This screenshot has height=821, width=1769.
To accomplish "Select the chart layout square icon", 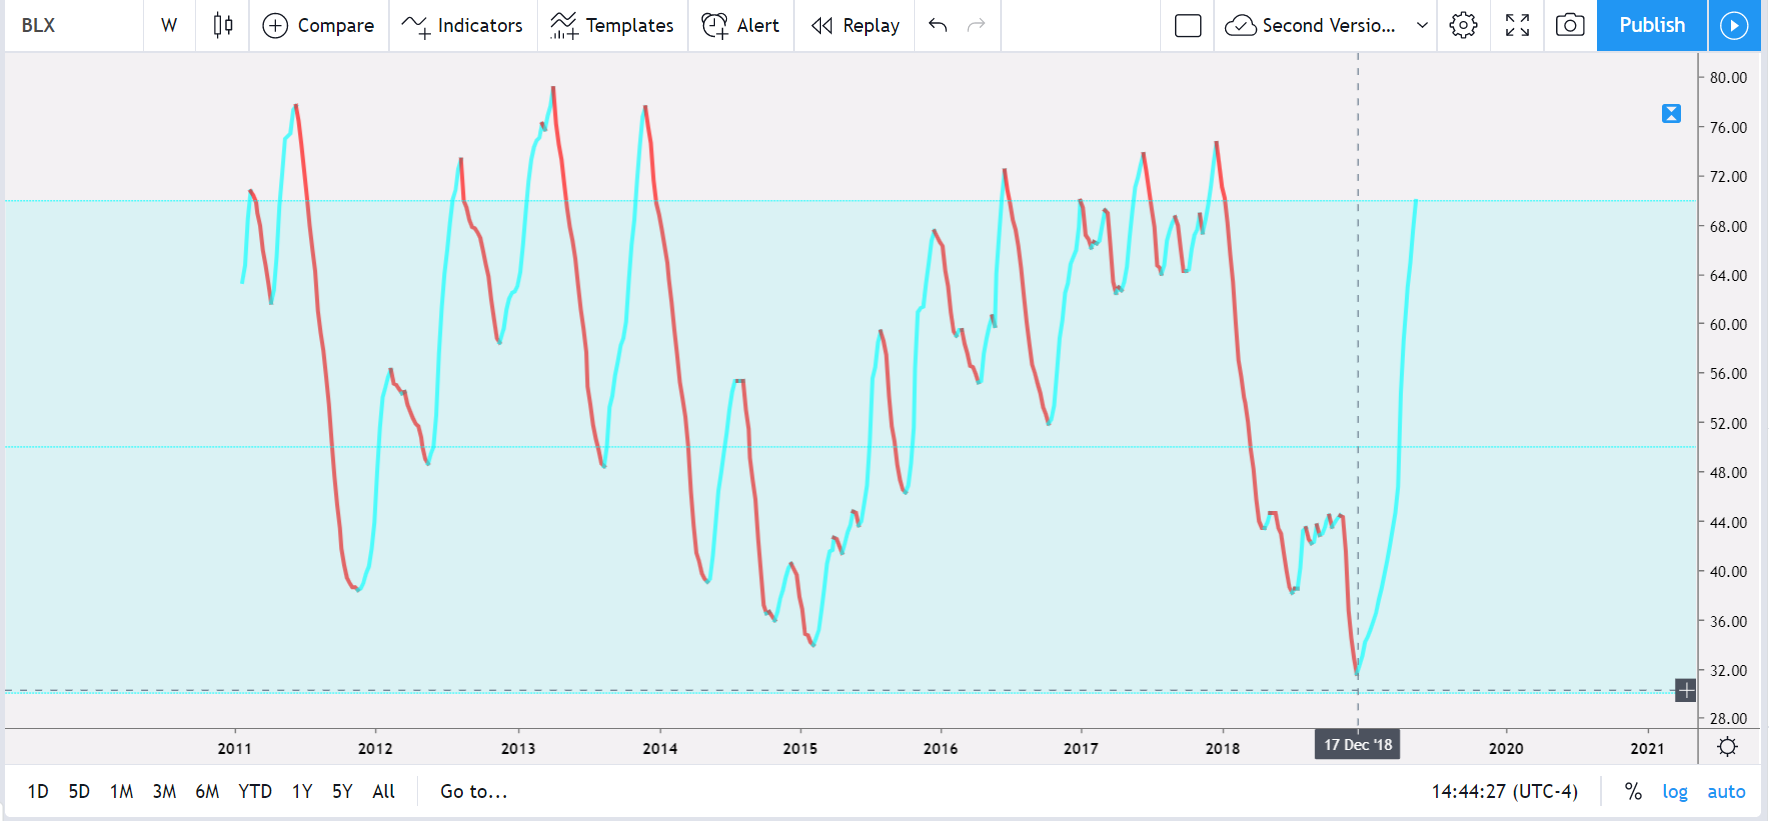I will coord(1188,25).
